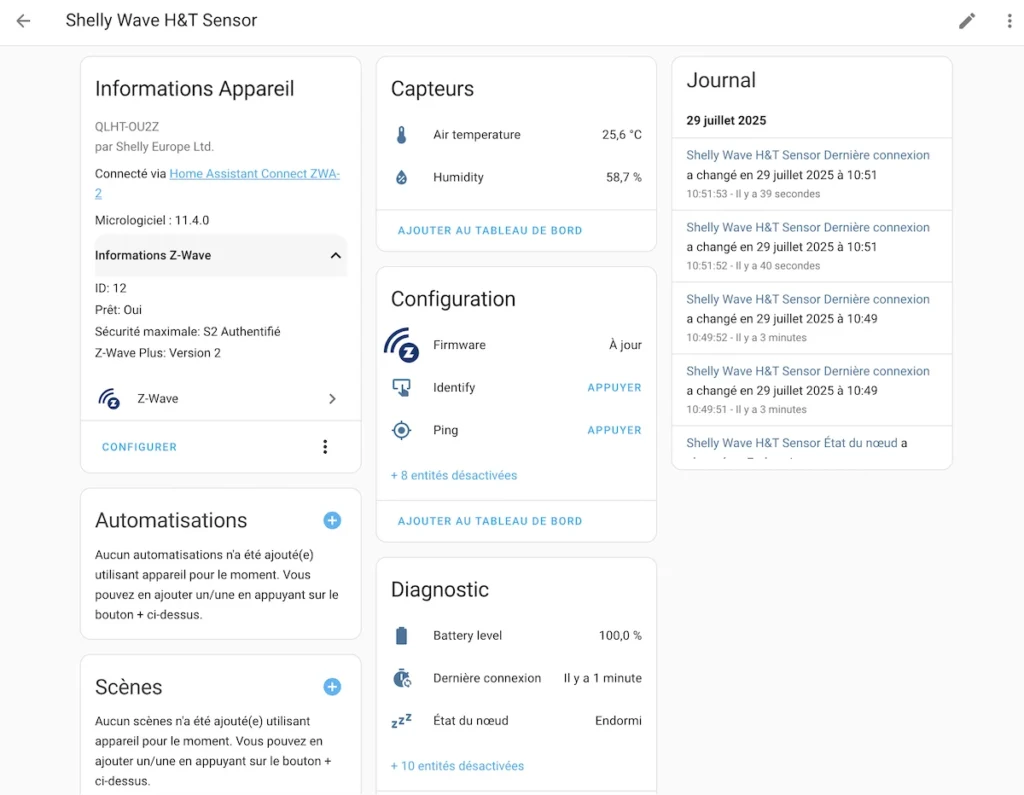Image resolution: width=1024 pixels, height=795 pixels.
Task: Add Configuration entities to tableau de bord
Action: point(490,521)
